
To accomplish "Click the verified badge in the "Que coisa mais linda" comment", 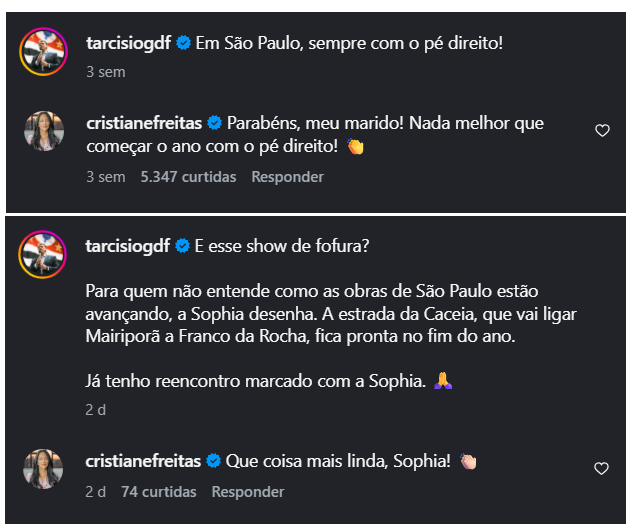I will (214, 461).
